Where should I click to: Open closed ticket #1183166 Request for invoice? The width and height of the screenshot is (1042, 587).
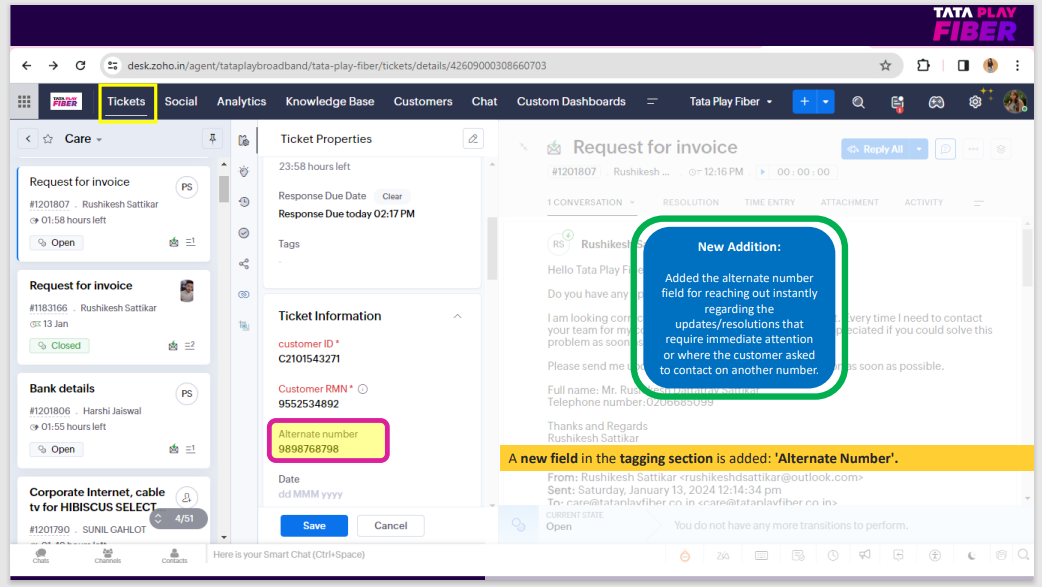[114, 316]
